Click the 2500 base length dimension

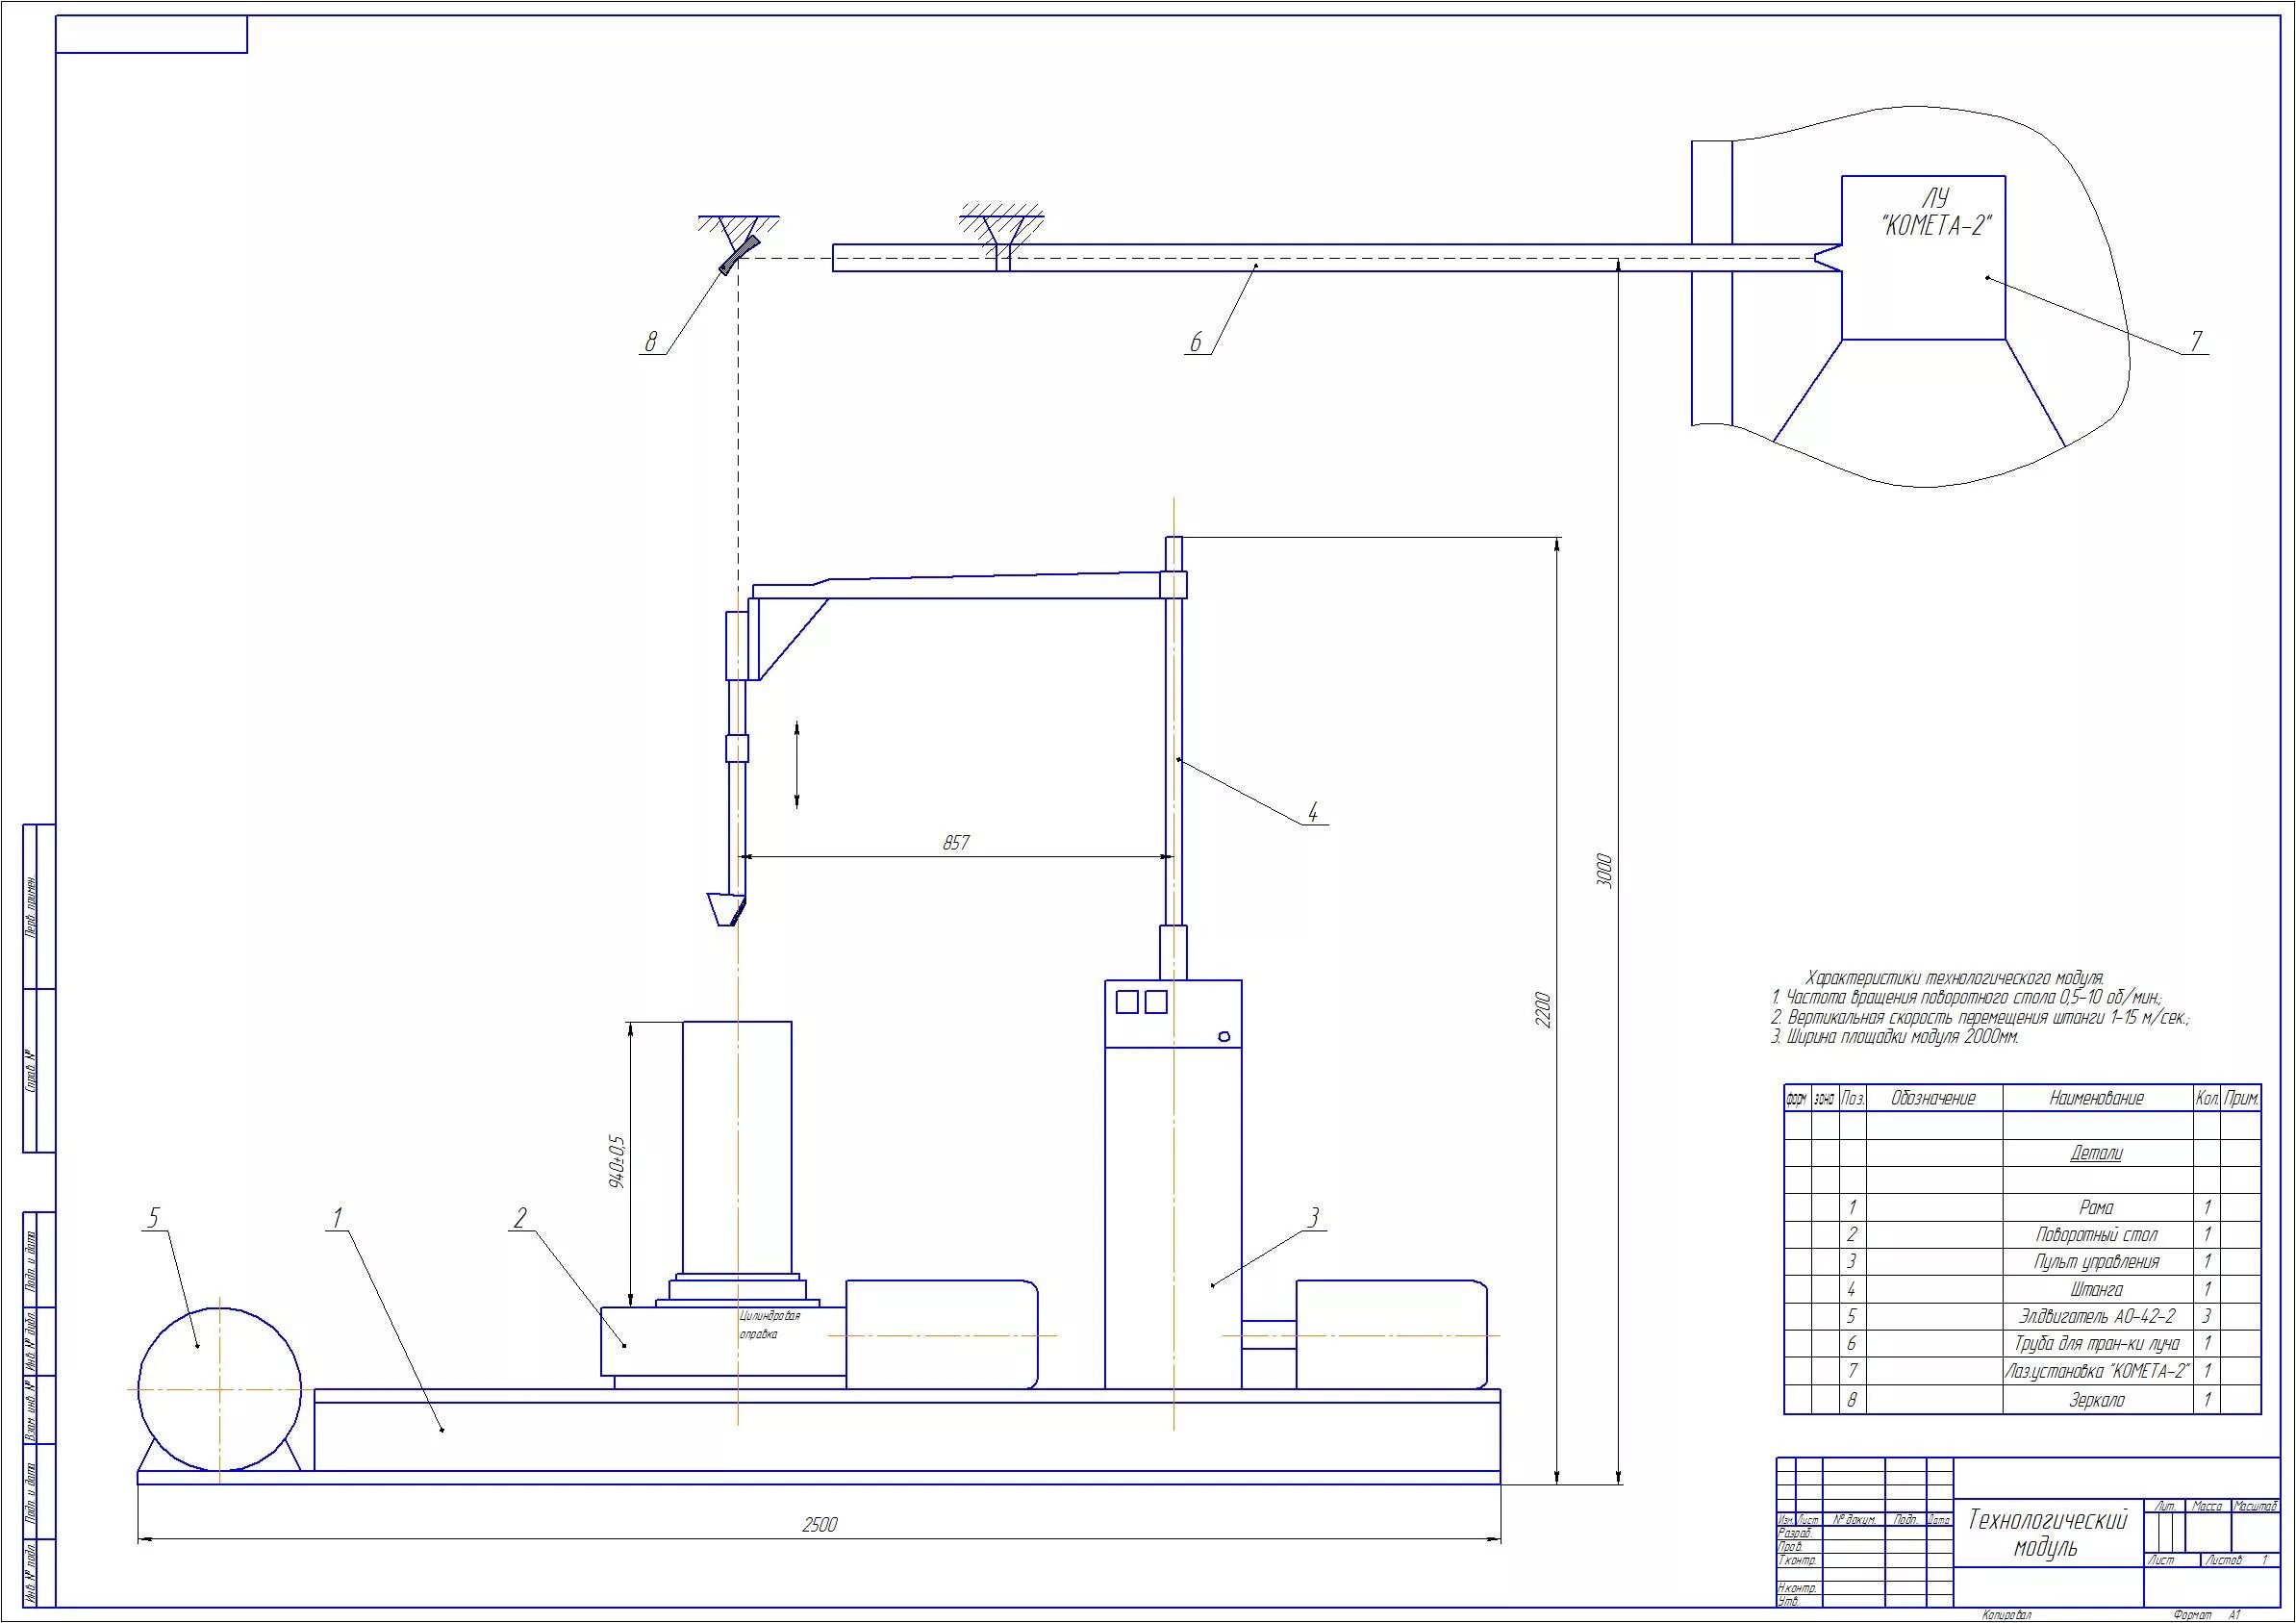click(x=819, y=1524)
